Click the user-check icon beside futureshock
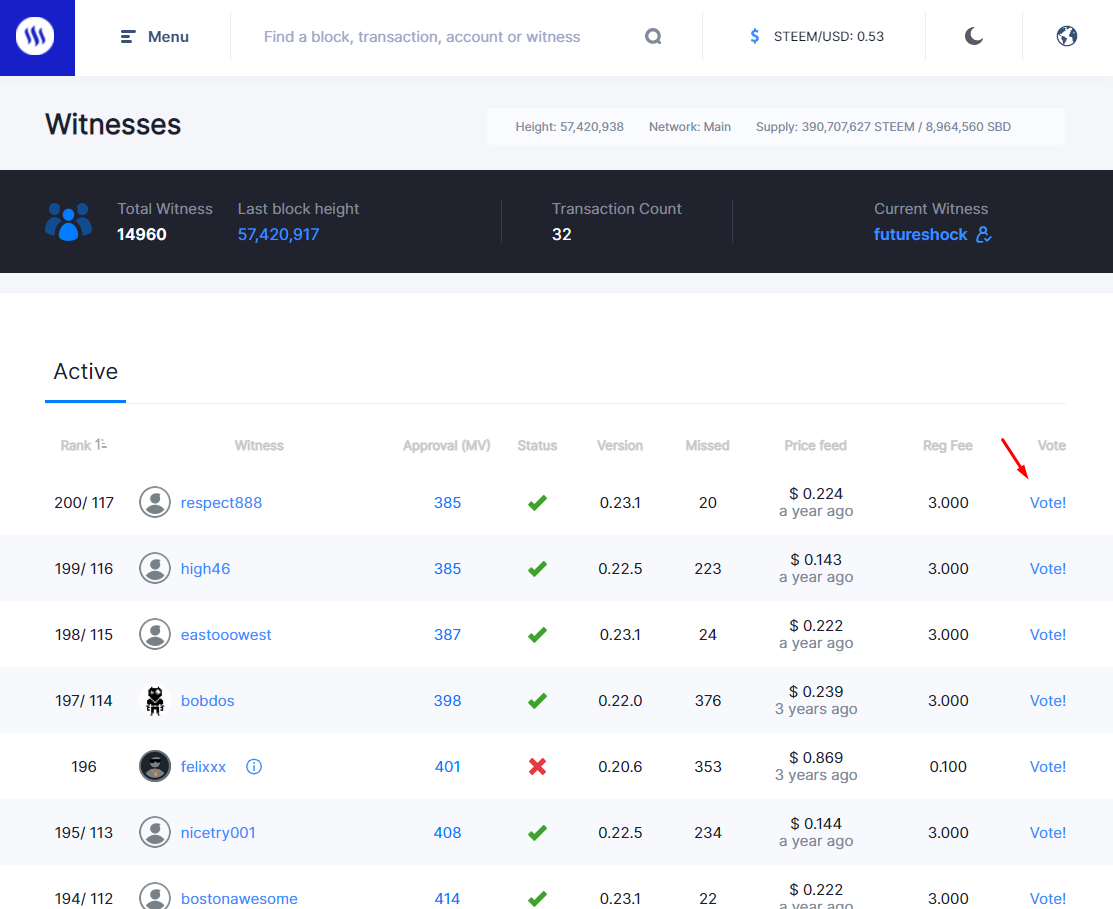The width and height of the screenshot is (1113, 909). click(984, 234)
